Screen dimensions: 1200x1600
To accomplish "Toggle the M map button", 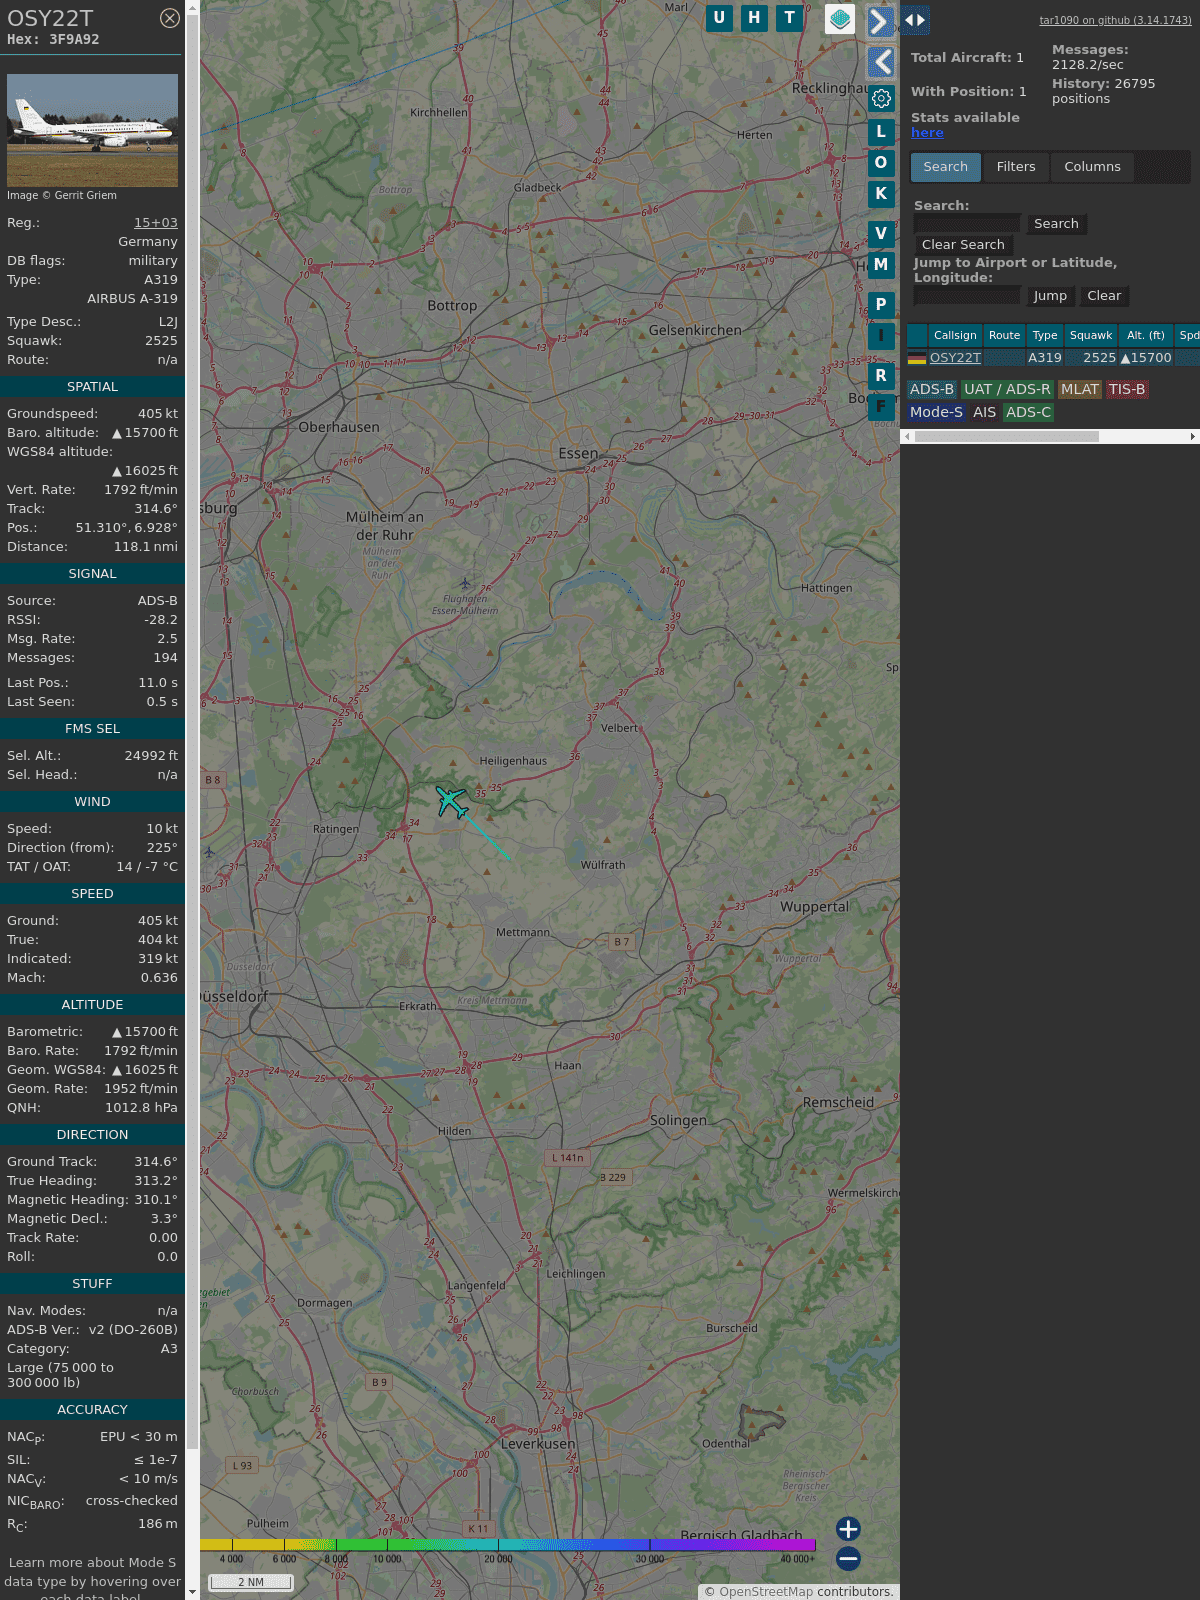I will coord(881,265).
